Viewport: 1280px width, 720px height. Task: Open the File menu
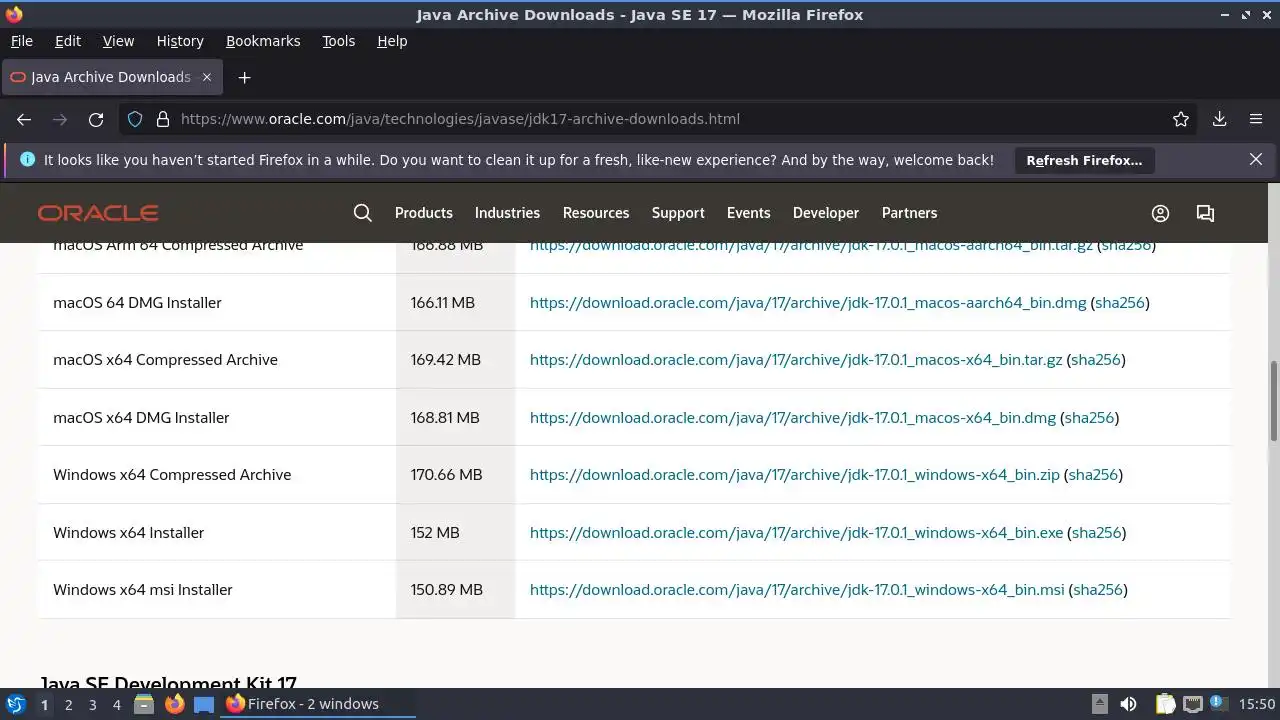tap(21, 41)
